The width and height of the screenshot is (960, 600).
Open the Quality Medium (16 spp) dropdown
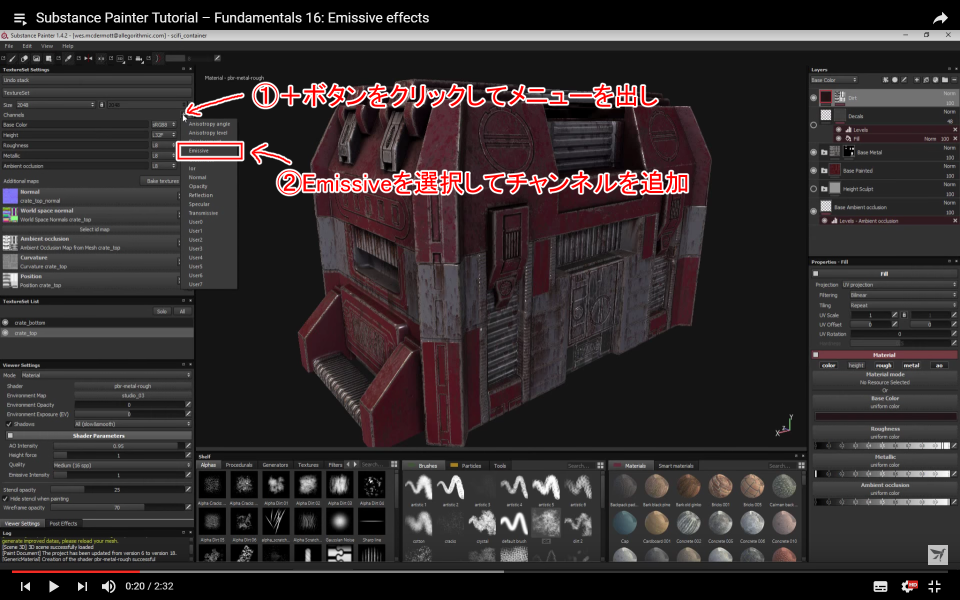point(122,465)
